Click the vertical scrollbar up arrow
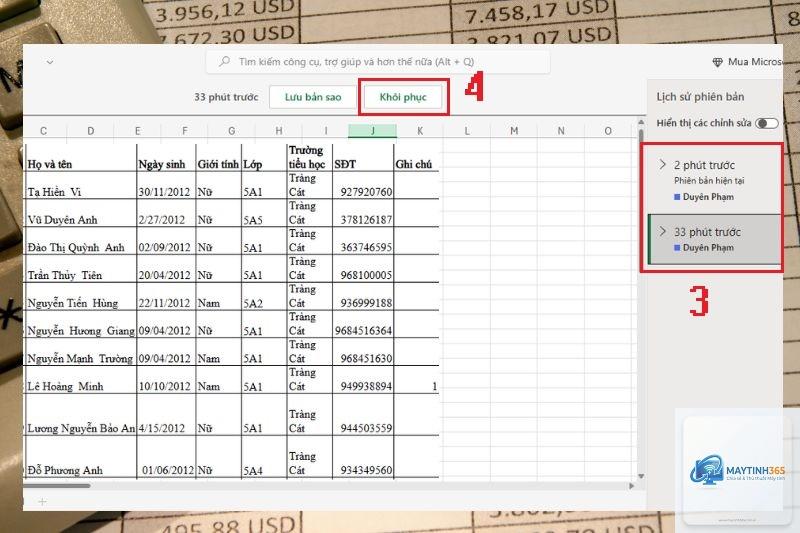Viewport: 800px width, 533px height. (641, 122)
